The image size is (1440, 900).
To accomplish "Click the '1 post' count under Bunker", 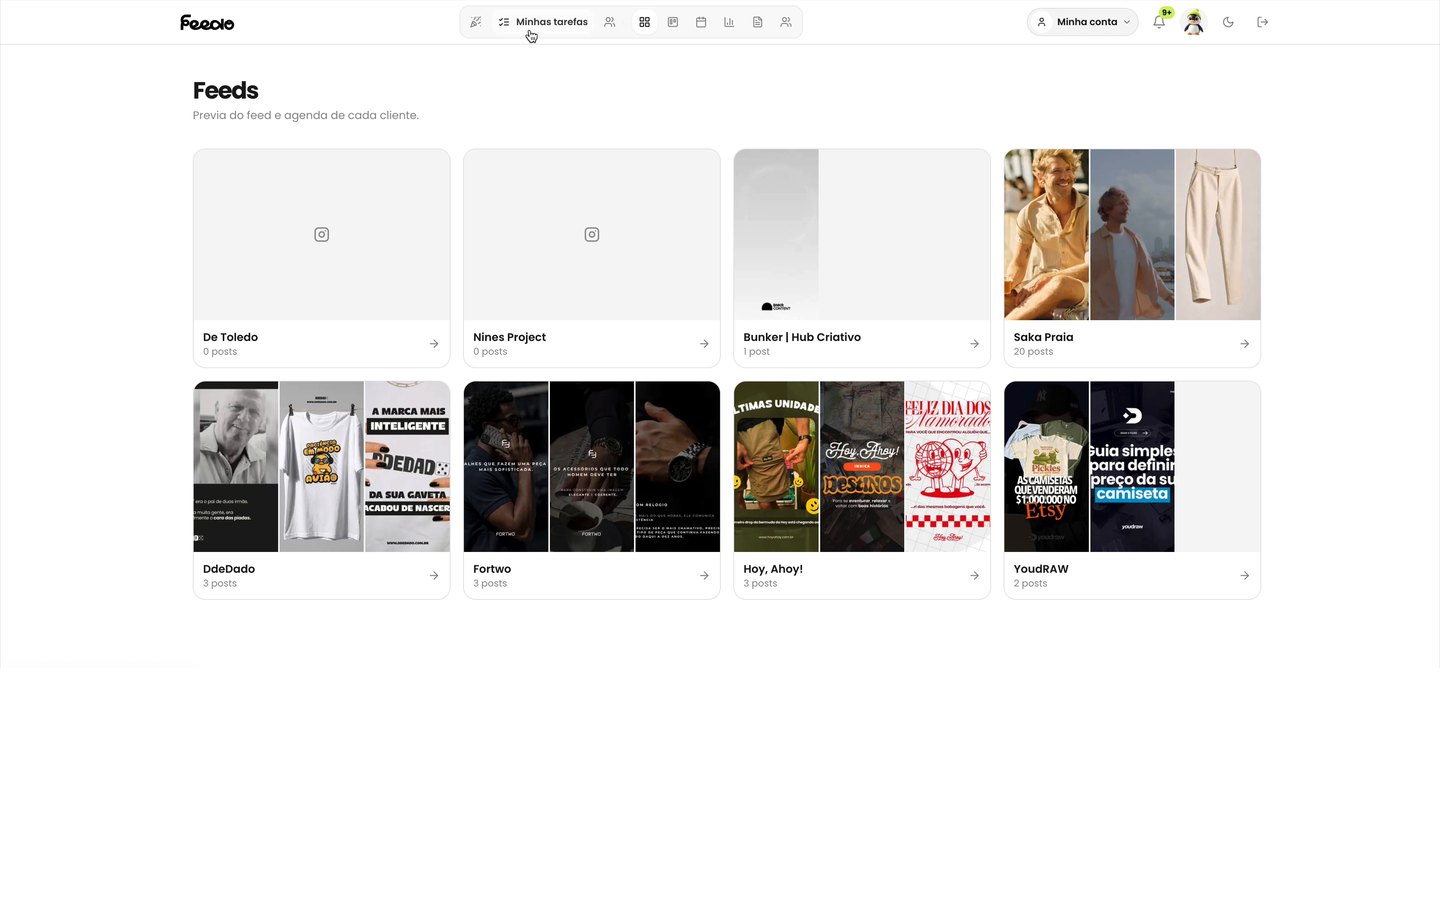I will click(756, 352).
